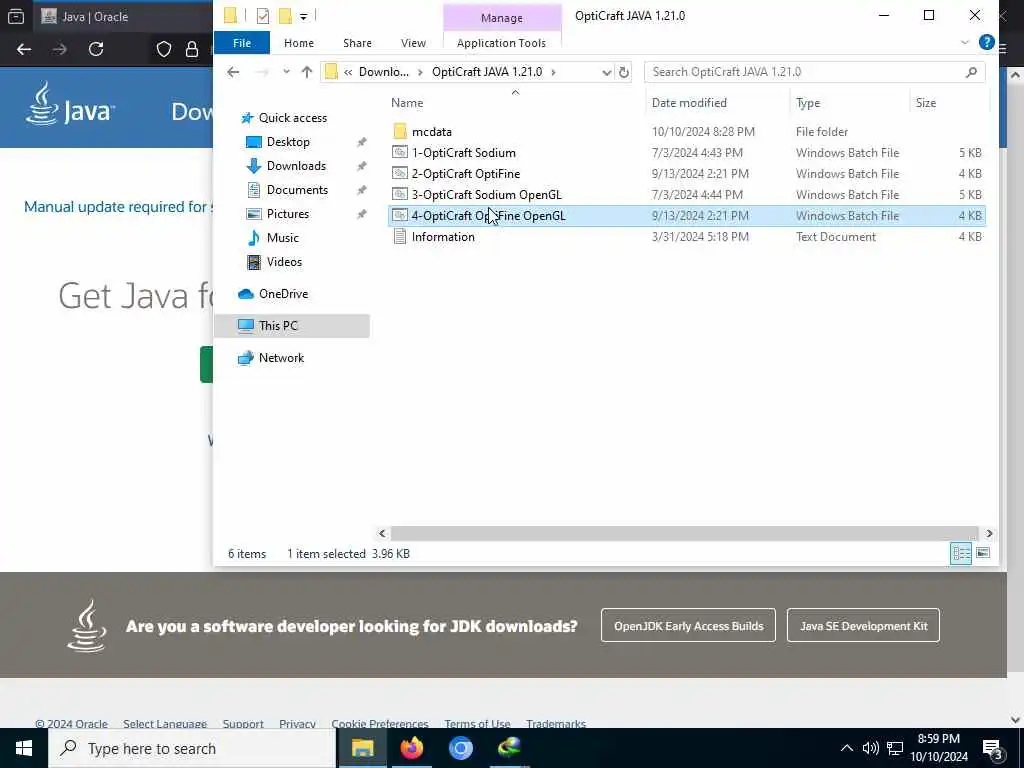Open Downloads in navigation pane
This screenshot has height=768, width=1024.
point(296,166)
